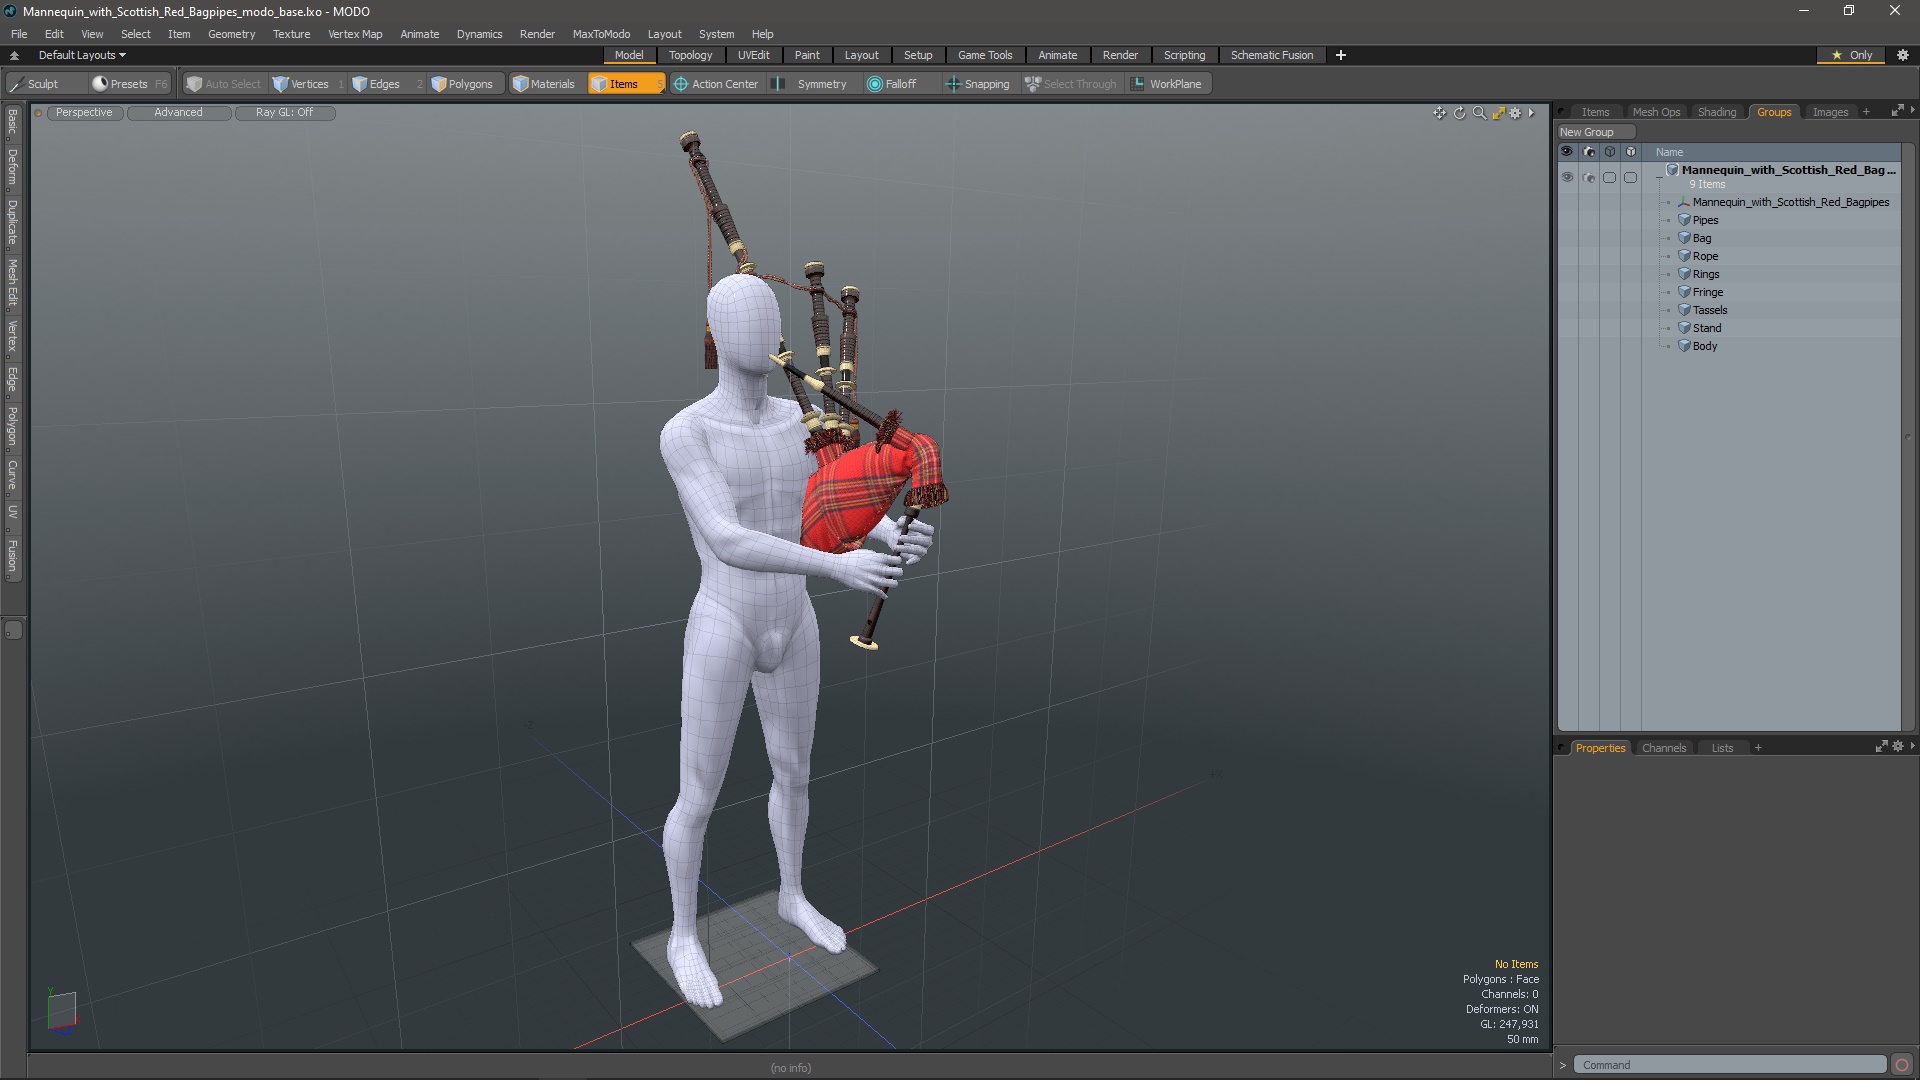Select the Fringe mesh in groups list
The height and width of the screenshot is (1080, 1920).
click(x=1707, y=292)
